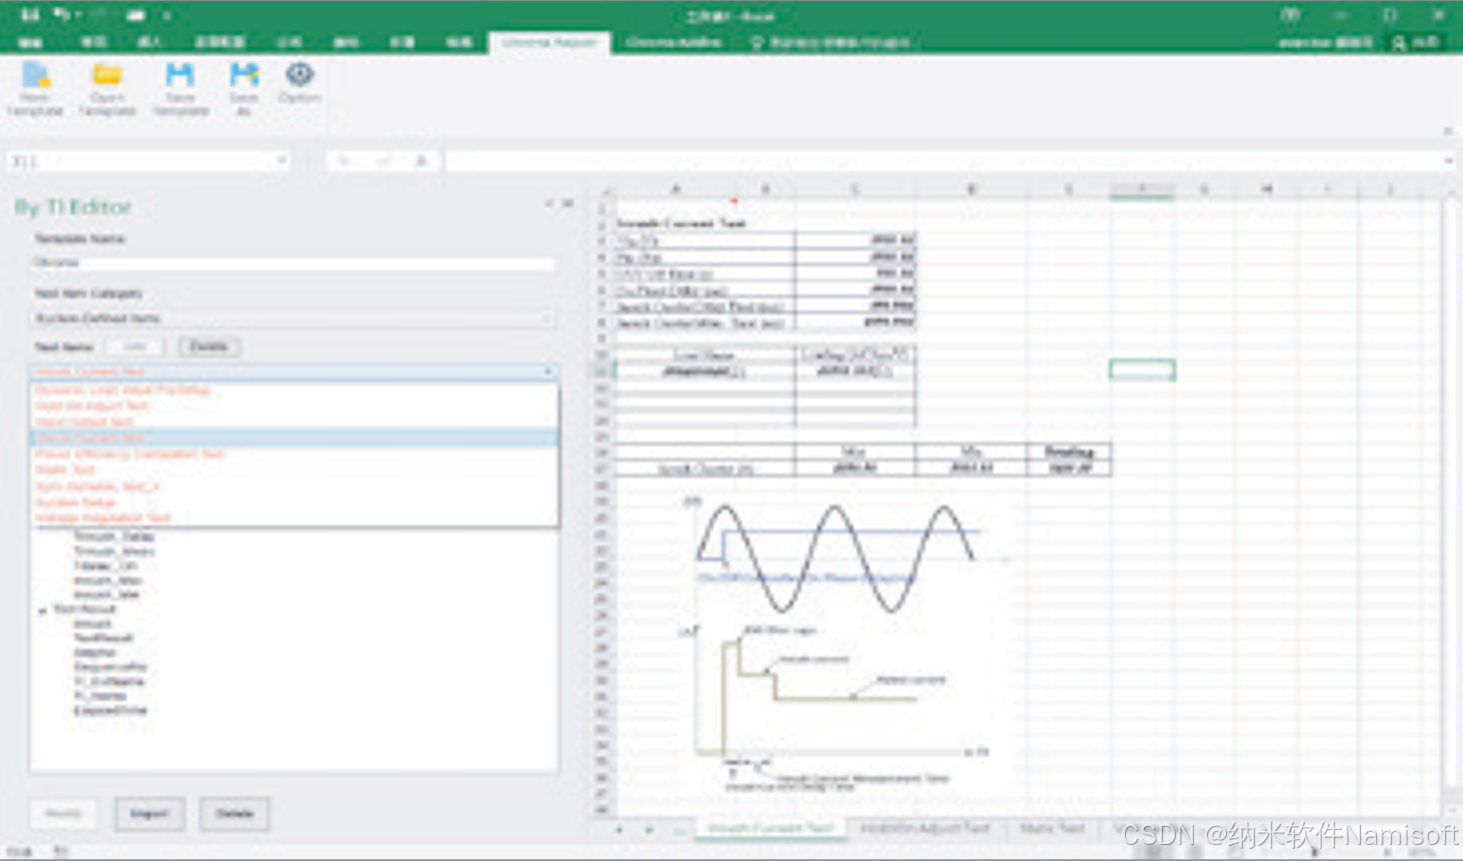This screenshot has width=1463, height=861.
Task: Switch to the Chroma AddIns ribbon tab
Action: tap(673, 42)
